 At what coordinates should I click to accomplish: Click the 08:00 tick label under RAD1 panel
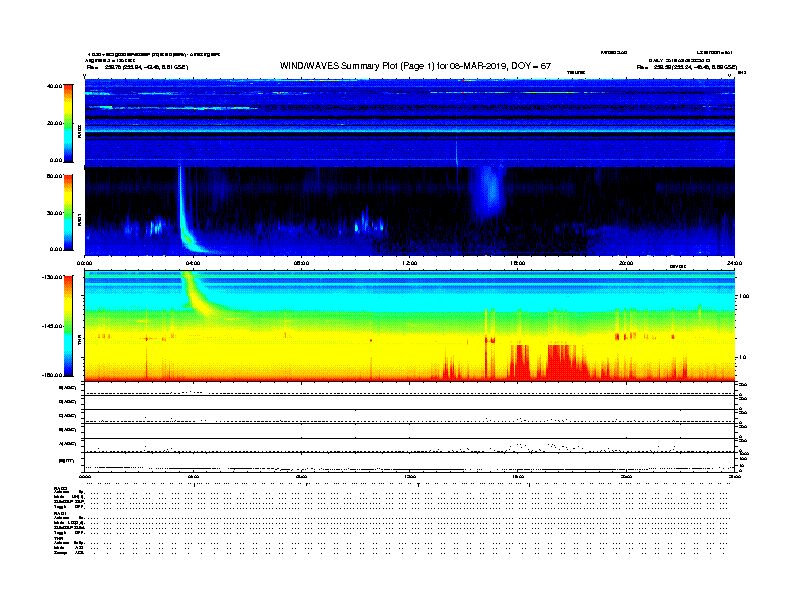click(301, 263)
